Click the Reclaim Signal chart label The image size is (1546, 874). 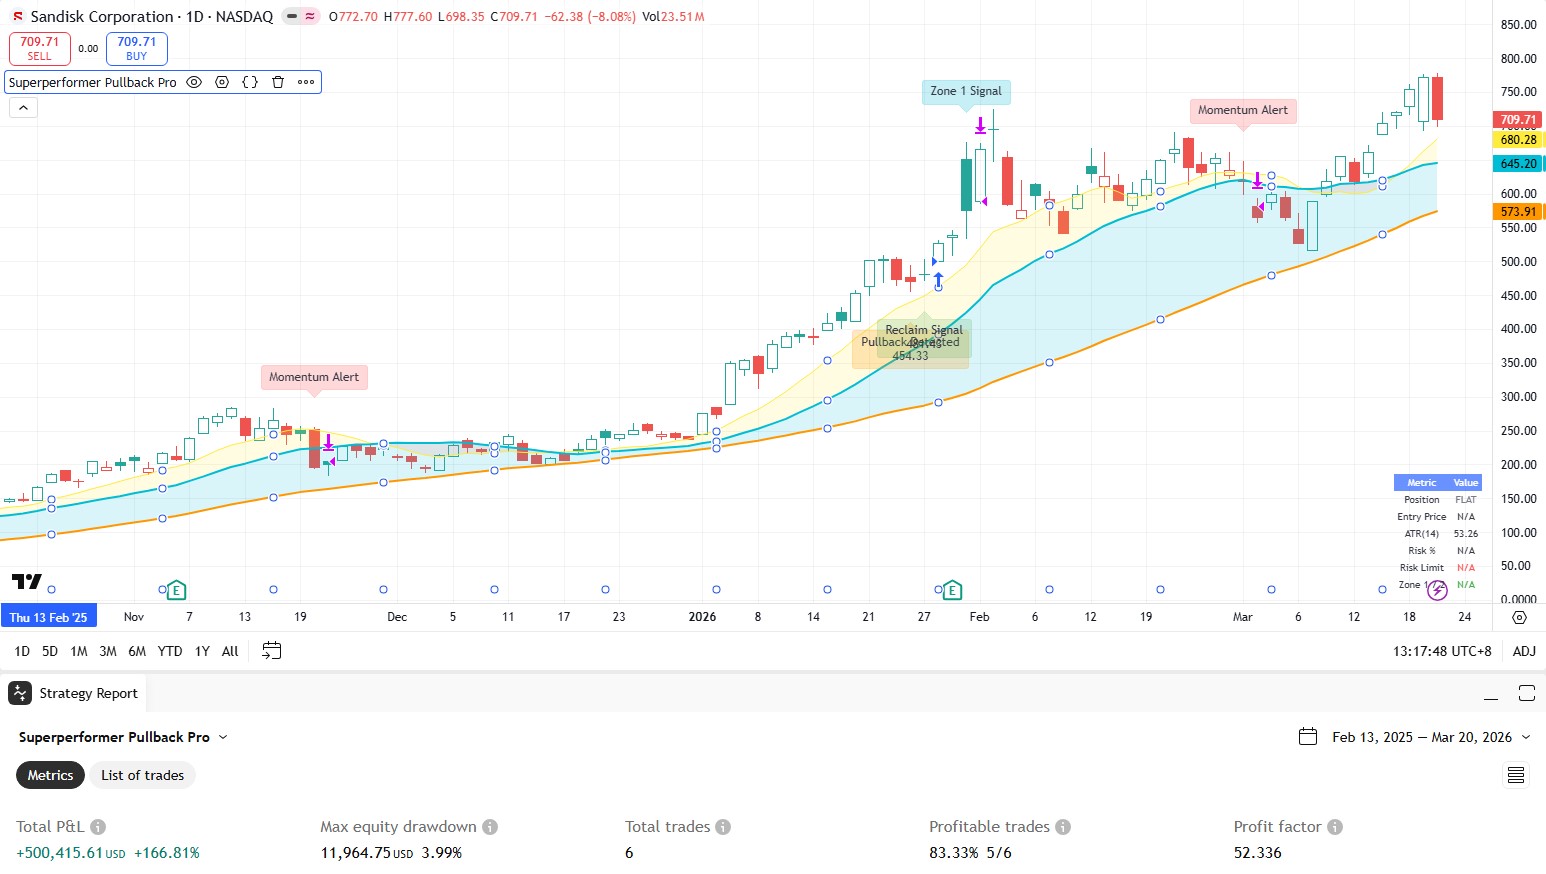[x=924, y=329]
